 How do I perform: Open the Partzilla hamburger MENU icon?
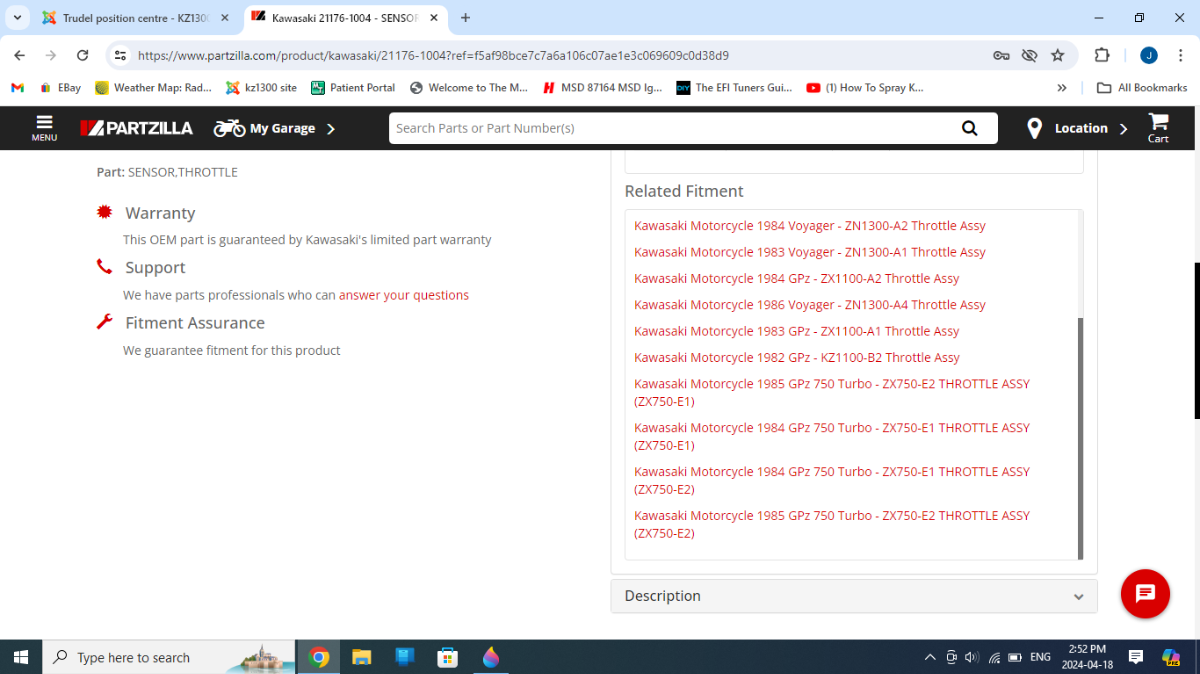[x=44, y=128]
